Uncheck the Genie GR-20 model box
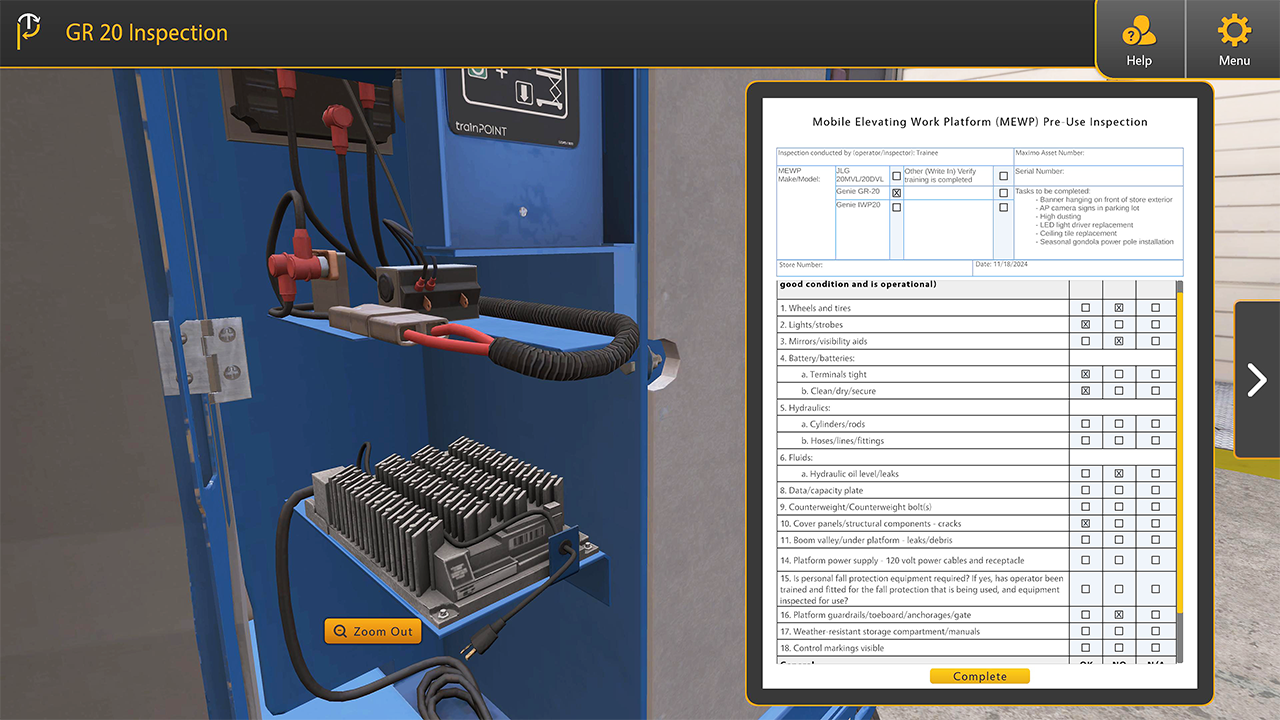Viewport: 1280px width, 720px height. point(896,192)
